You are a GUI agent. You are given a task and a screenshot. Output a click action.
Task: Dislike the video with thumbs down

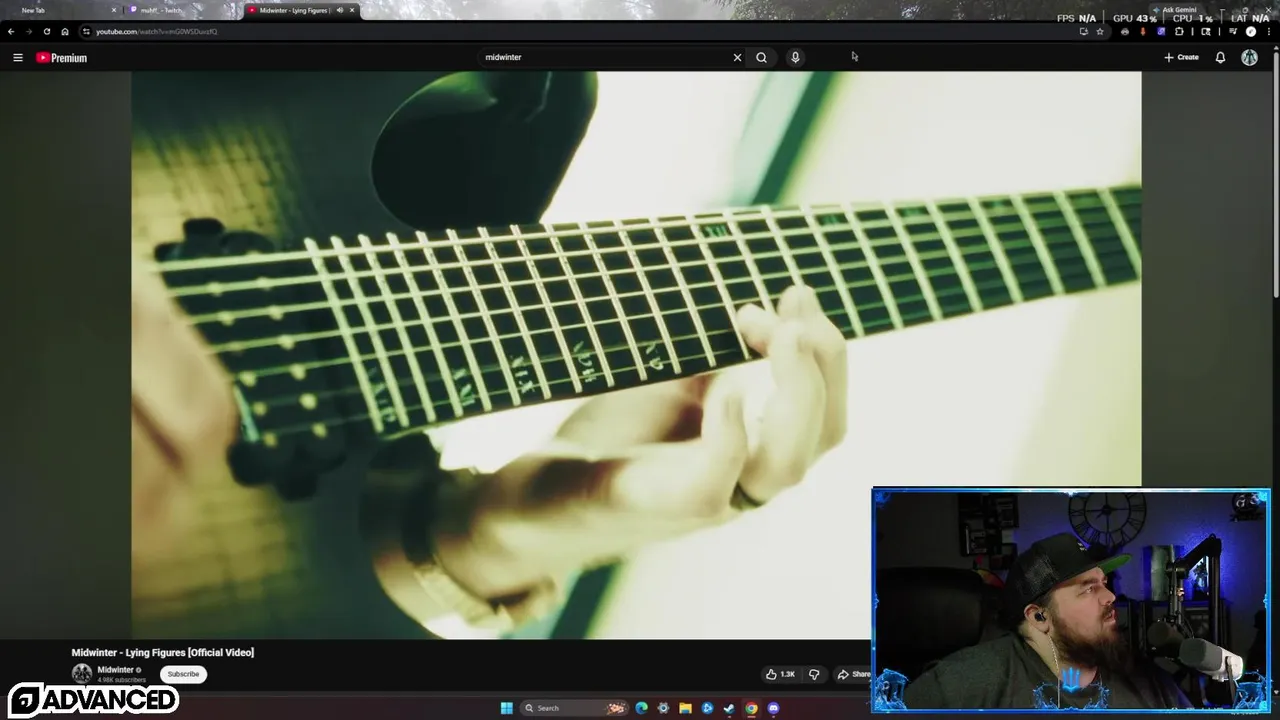tap(814, 674)
